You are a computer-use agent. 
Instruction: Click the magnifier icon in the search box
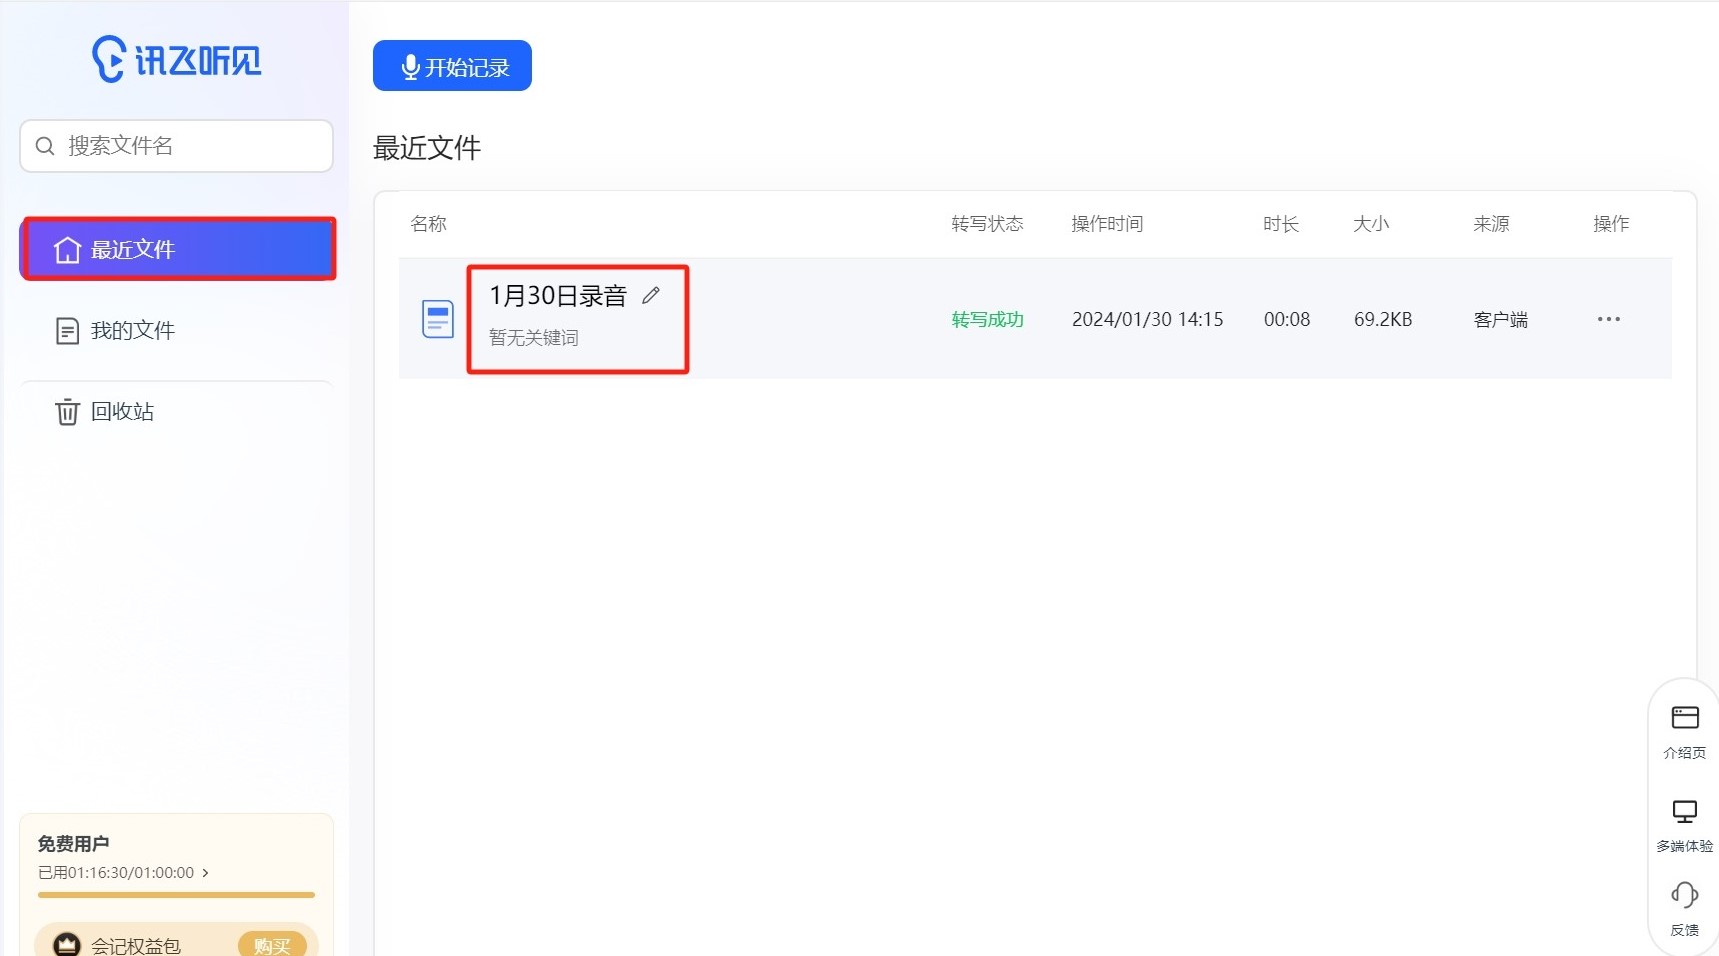click(45, 146)
